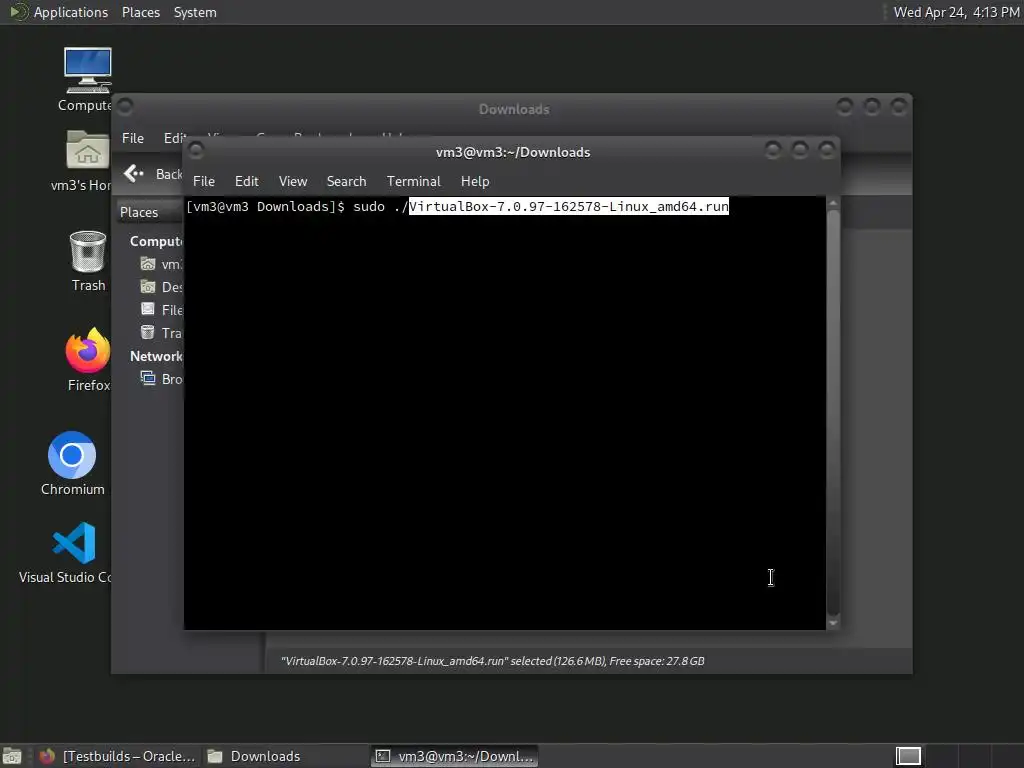Image resolution: width=1024 pixels, height=768 pixels.
Task: Open the terminal Search menu
Action: [346, 181]
